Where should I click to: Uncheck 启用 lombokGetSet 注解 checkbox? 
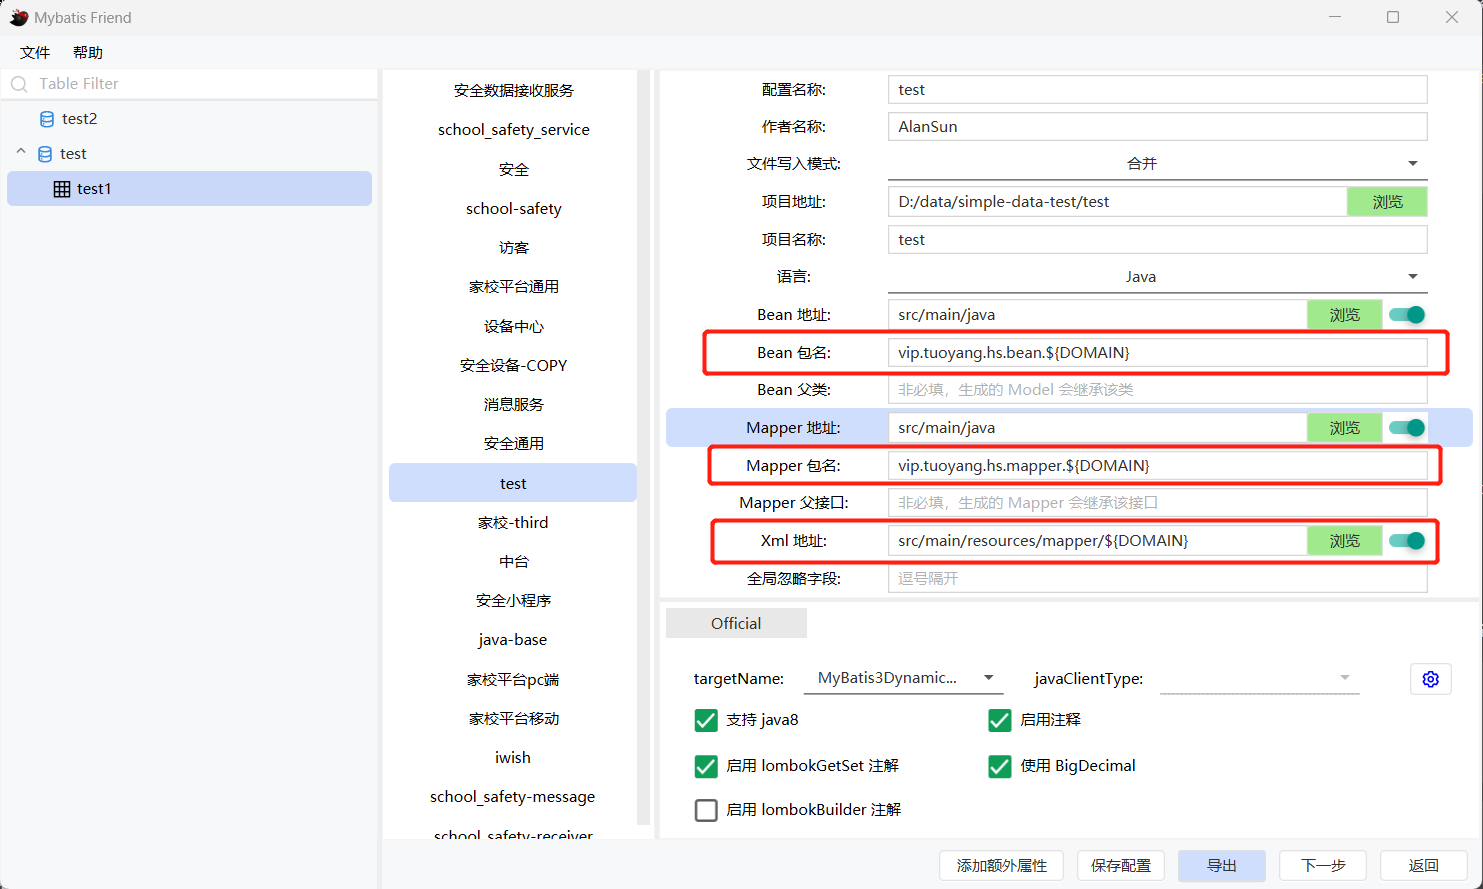pyautogui.click(x=706, y=766)
